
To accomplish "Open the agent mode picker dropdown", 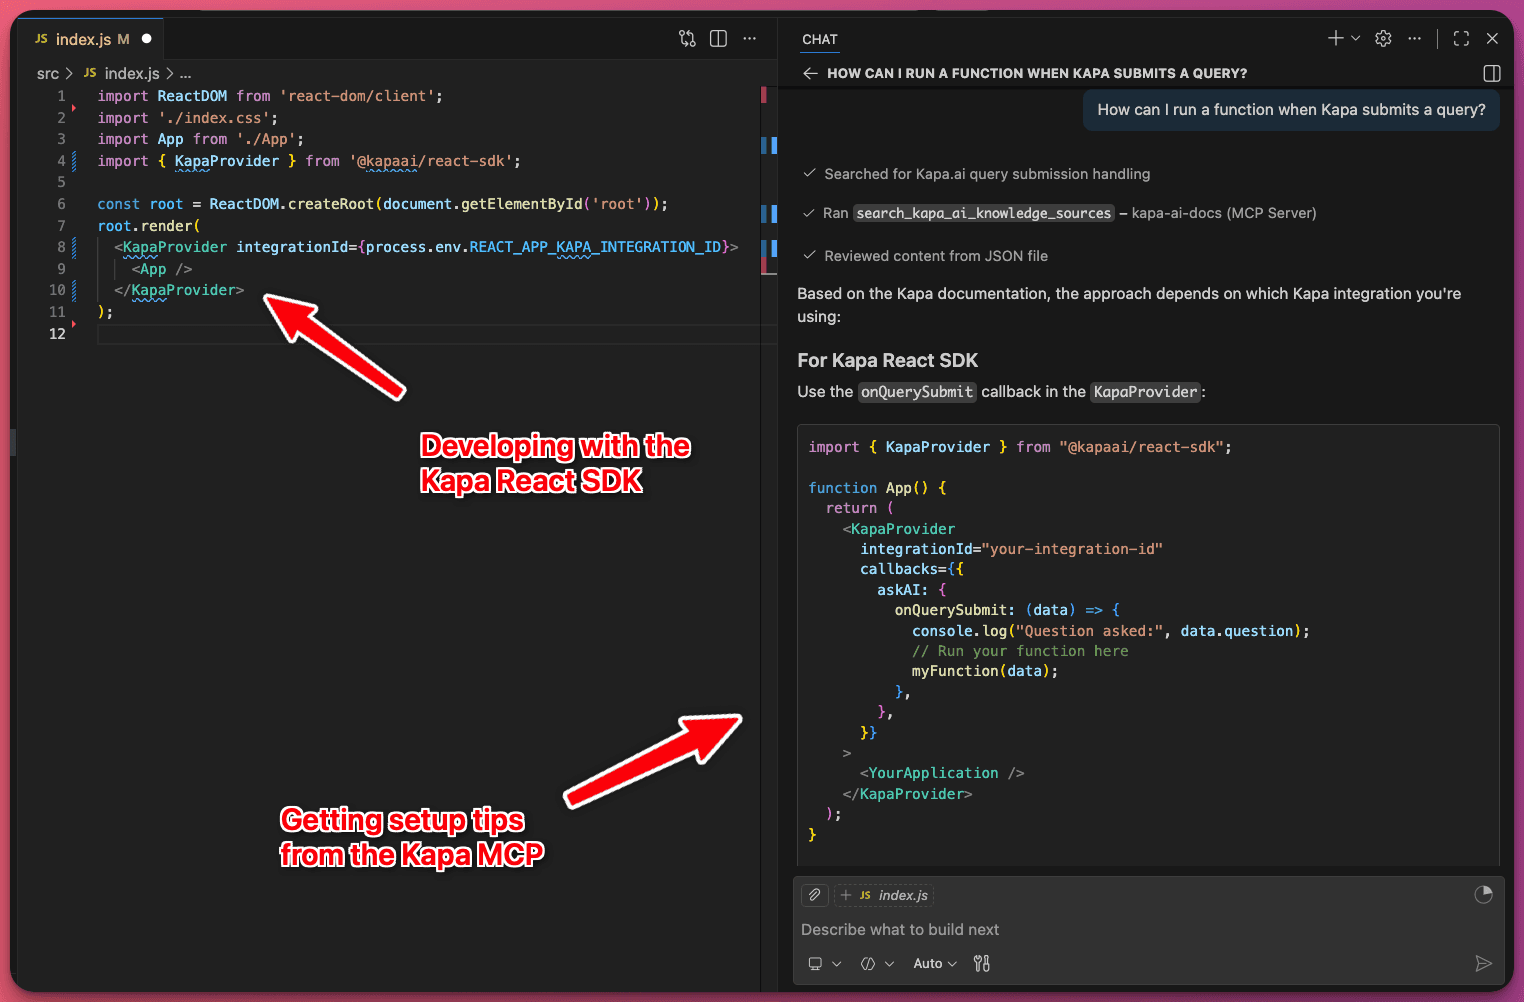I will tap(877, 964).
